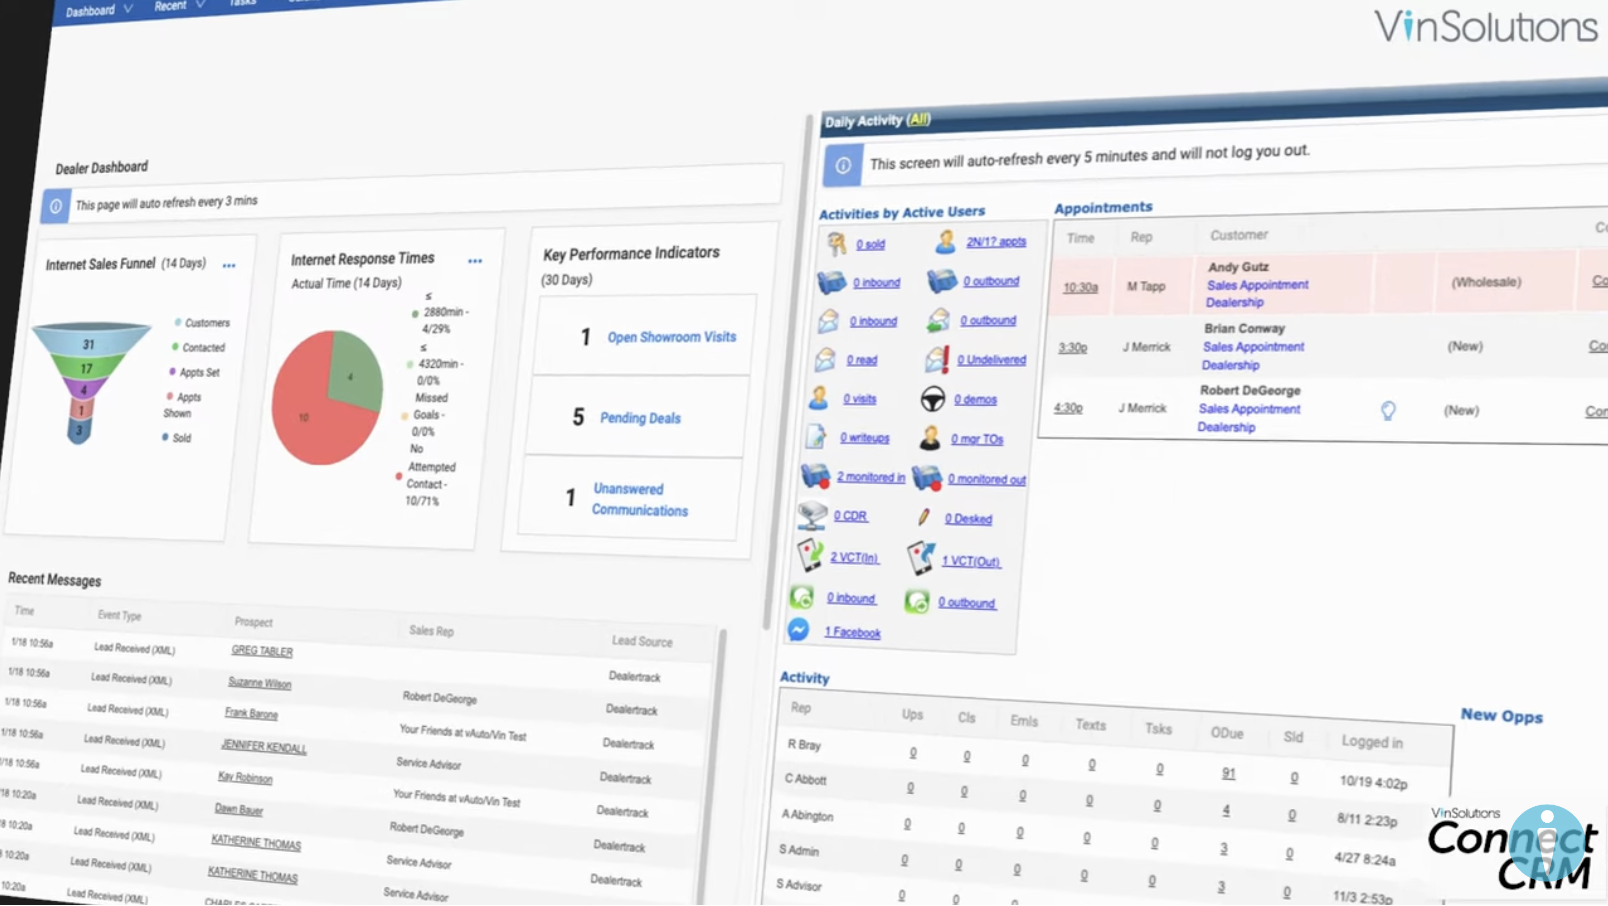The width and height of the screenshot is (1608, 906).
Task: Click the green text outbound icon
Action: click(x=917, y=601)
